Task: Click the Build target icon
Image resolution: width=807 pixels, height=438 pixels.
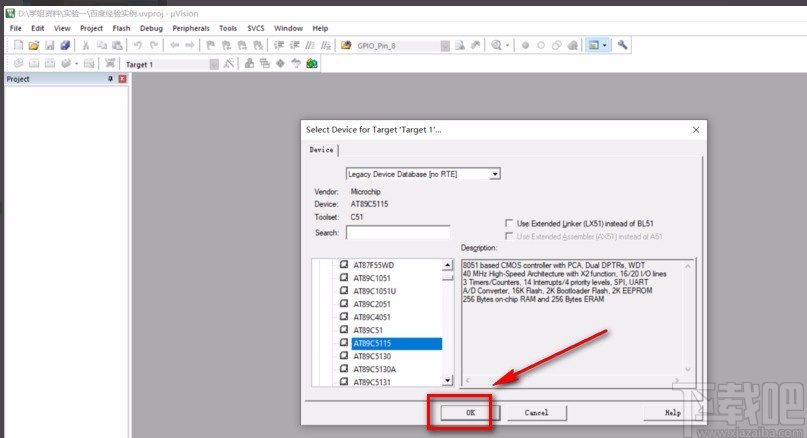Action: coord(34,64)
